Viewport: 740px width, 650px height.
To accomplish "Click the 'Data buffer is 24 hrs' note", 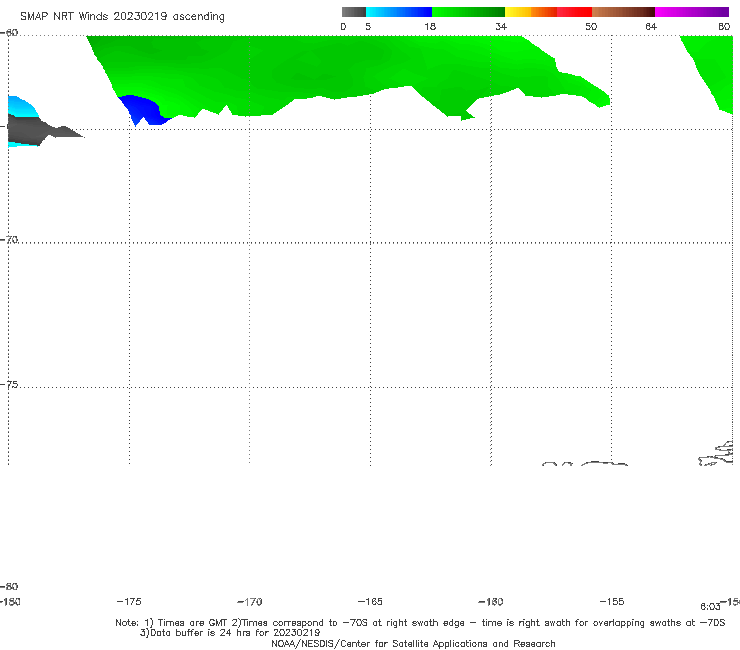I will click(230, 633).
